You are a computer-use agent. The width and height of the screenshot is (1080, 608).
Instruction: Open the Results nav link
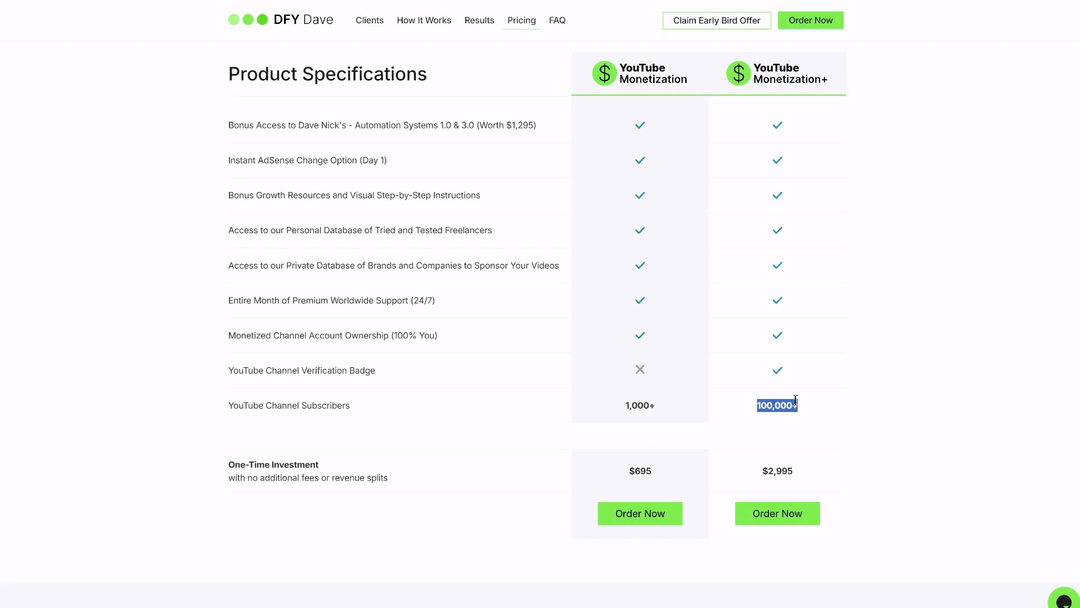[479, 20]
